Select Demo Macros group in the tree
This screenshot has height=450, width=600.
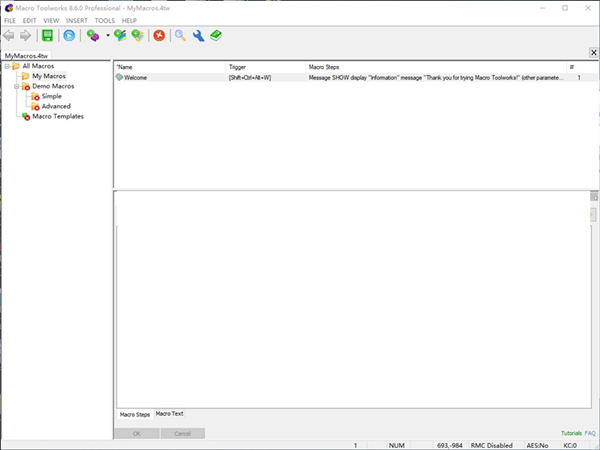(53, 86)
